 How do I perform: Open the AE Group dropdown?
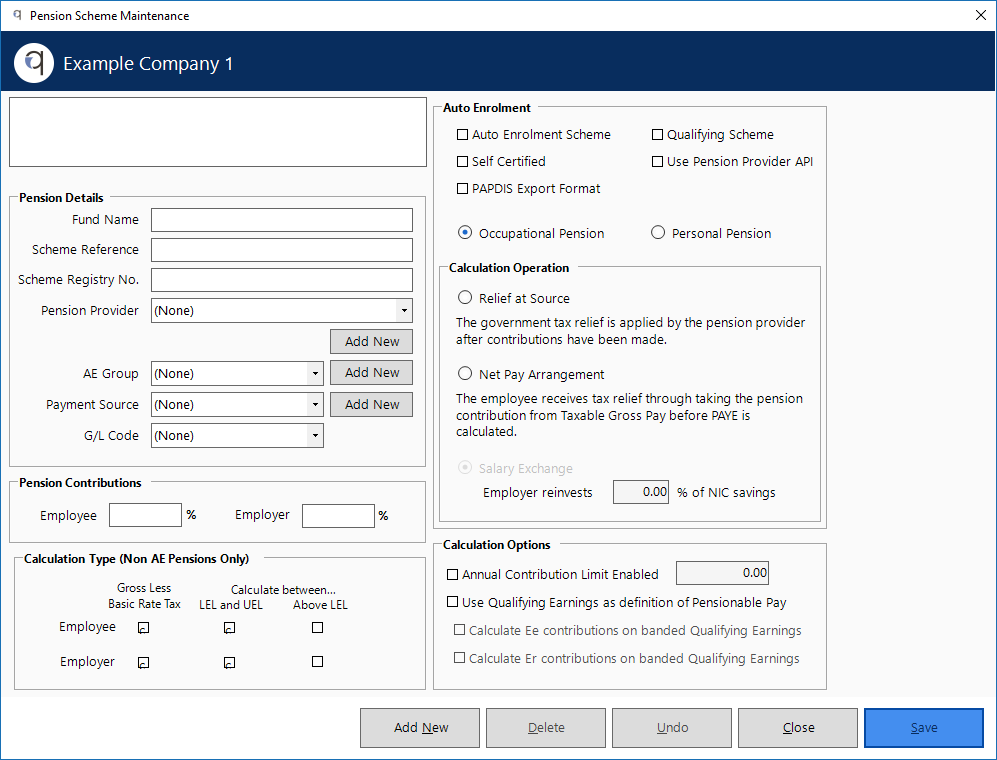[315, 373]
